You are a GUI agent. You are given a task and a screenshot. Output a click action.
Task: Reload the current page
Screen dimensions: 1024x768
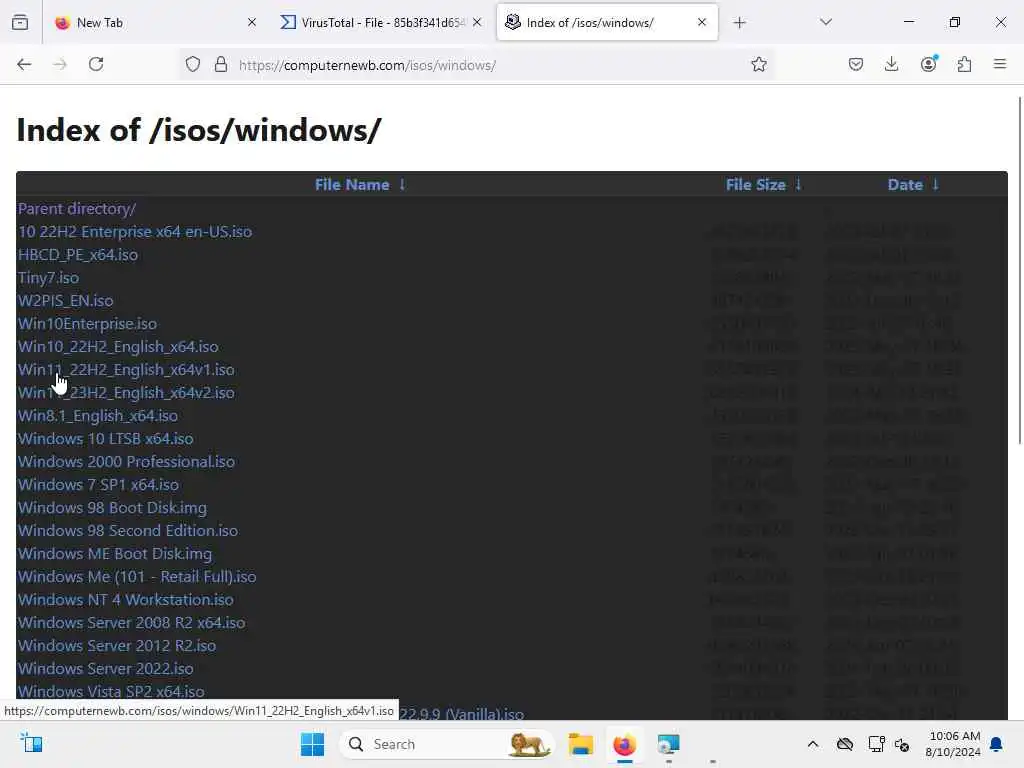[x=96, y=64]
